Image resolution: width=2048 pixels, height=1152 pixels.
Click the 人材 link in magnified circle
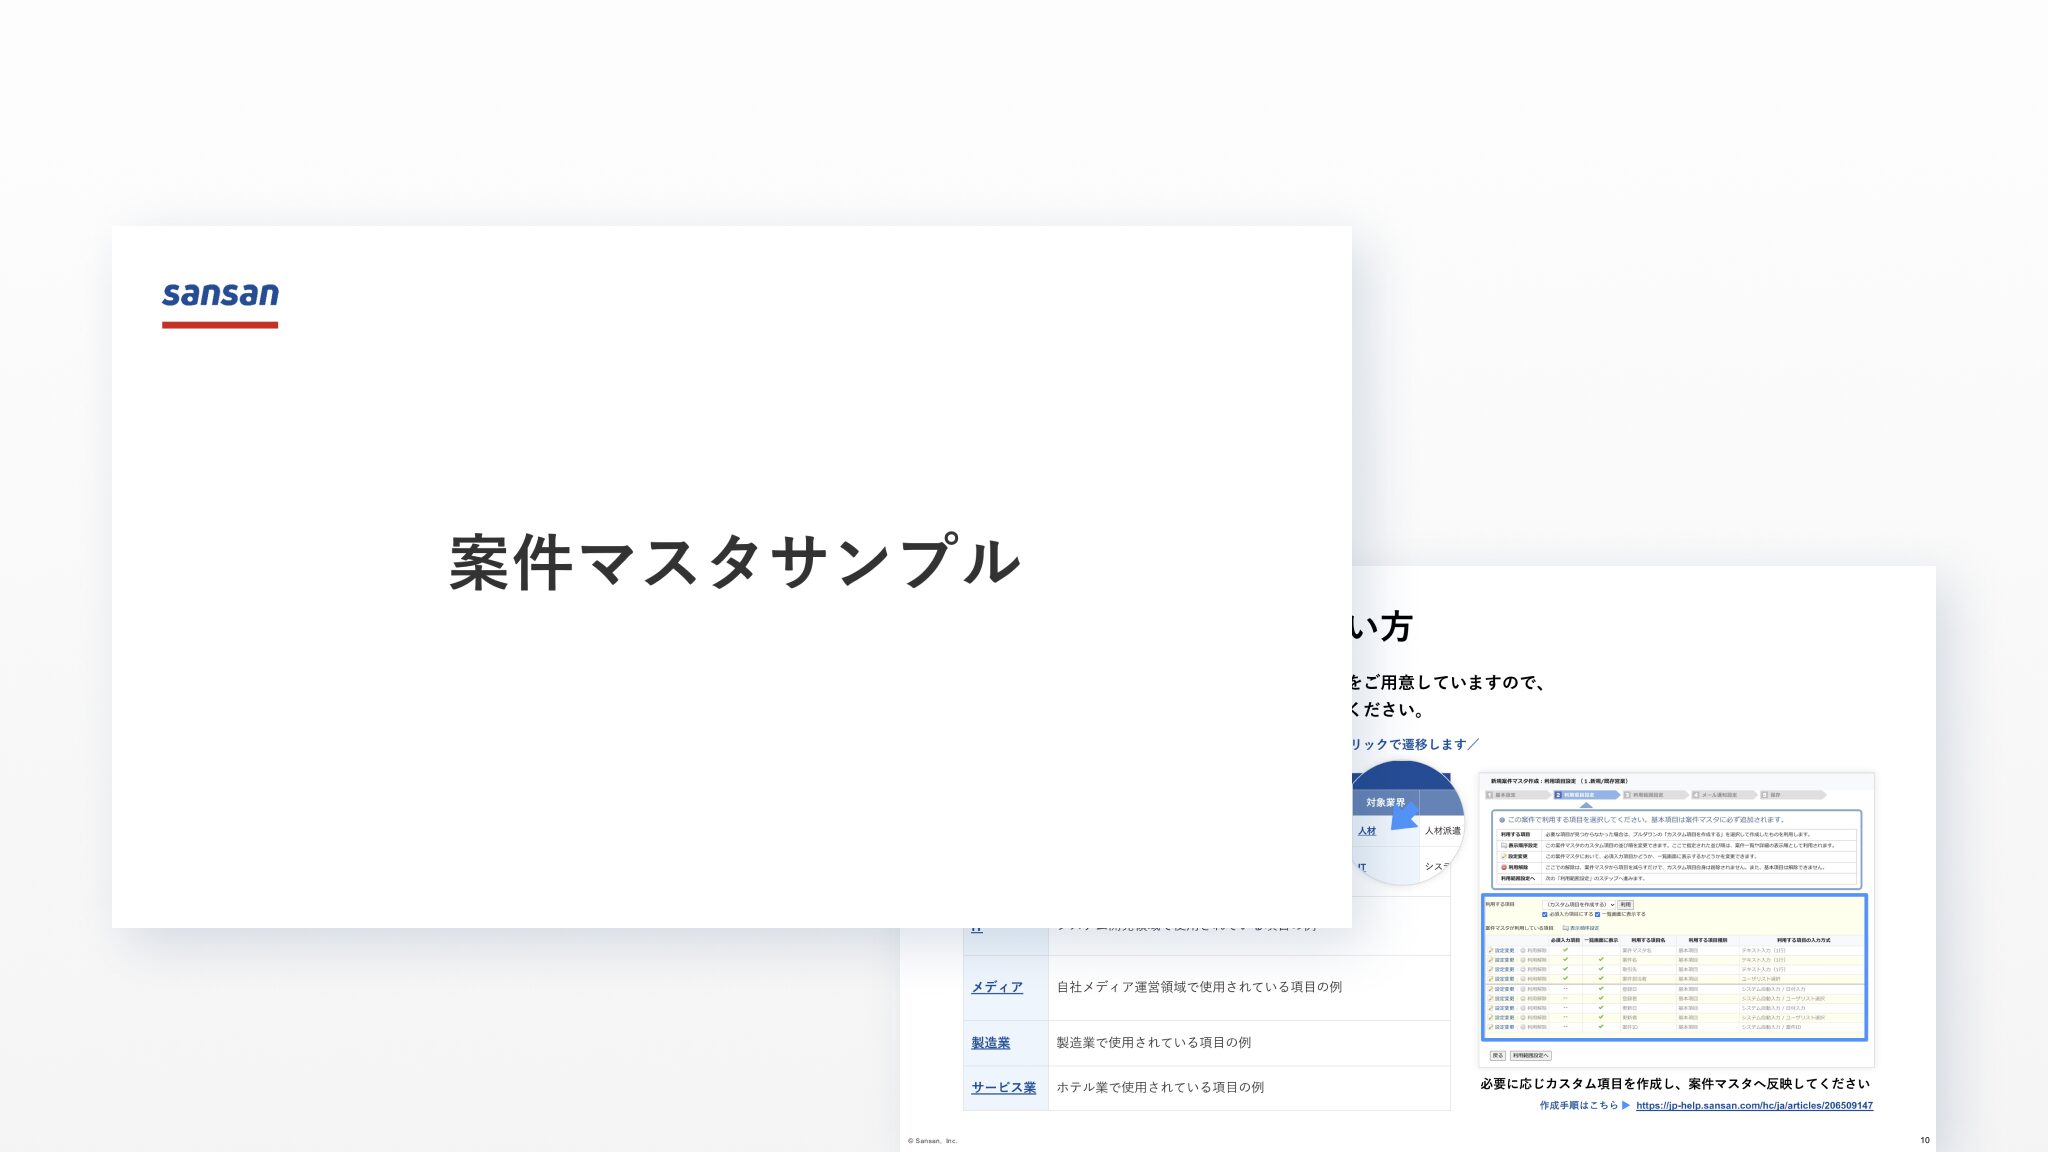click(x=1367, y=831)
